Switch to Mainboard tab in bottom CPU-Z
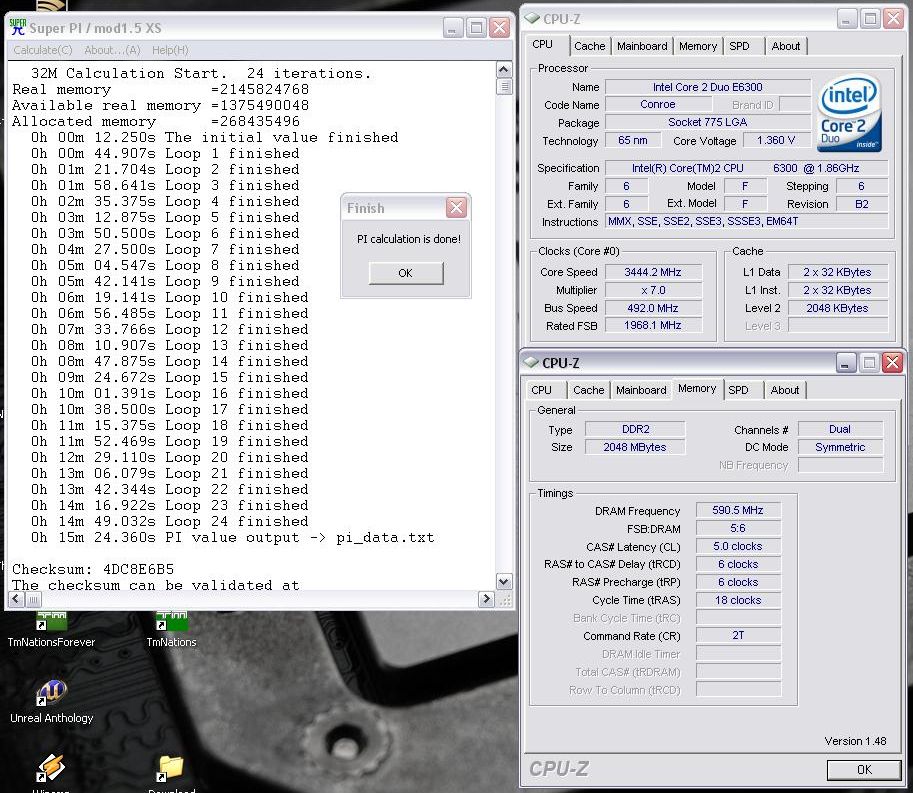This screenshot has width=913, height=793. tap(640, 390)
